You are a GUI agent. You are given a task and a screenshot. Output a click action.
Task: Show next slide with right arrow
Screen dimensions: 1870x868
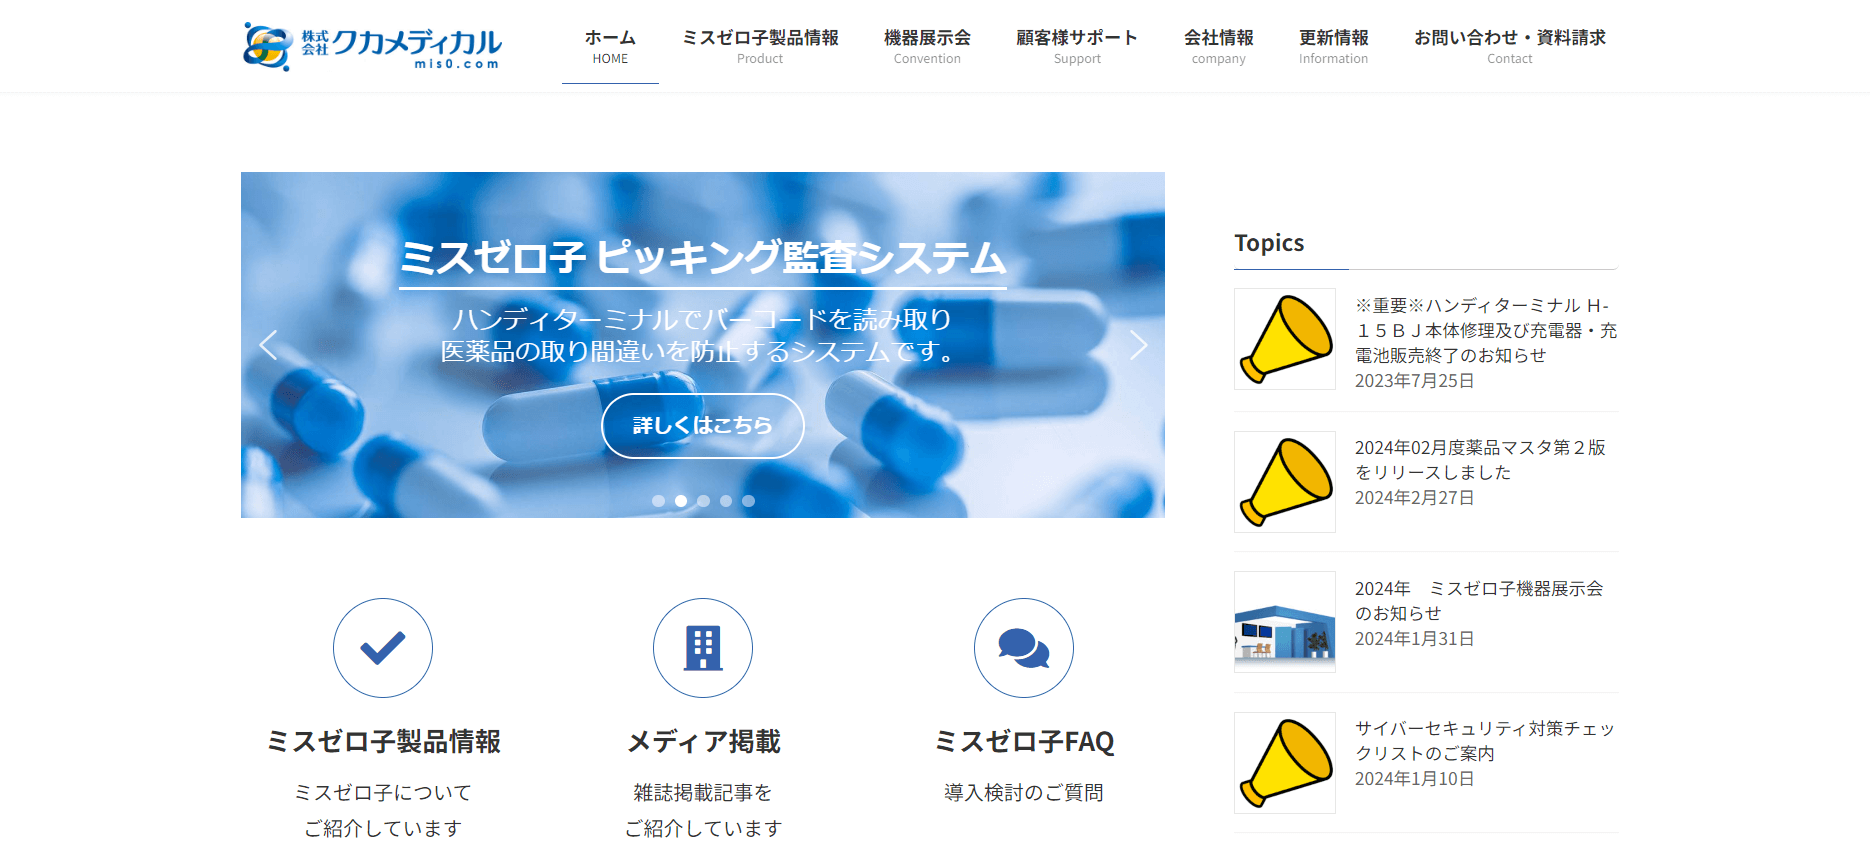click(1138, 345)
